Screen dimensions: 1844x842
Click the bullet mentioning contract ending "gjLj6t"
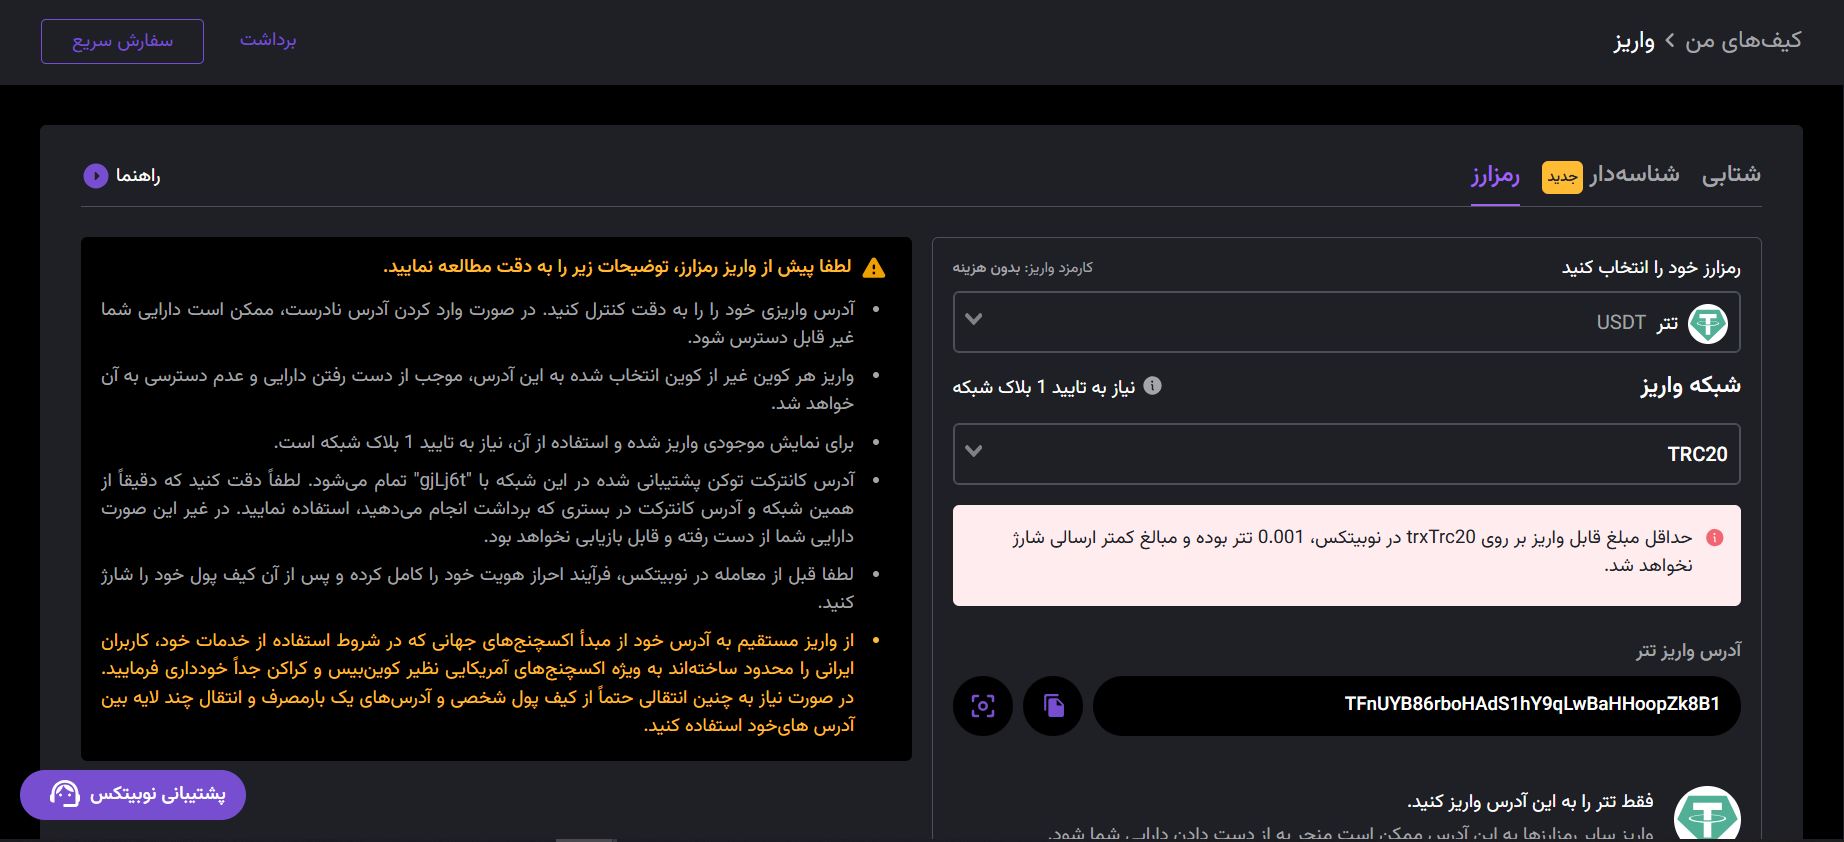pyautogui.click(x=478, y=508)
